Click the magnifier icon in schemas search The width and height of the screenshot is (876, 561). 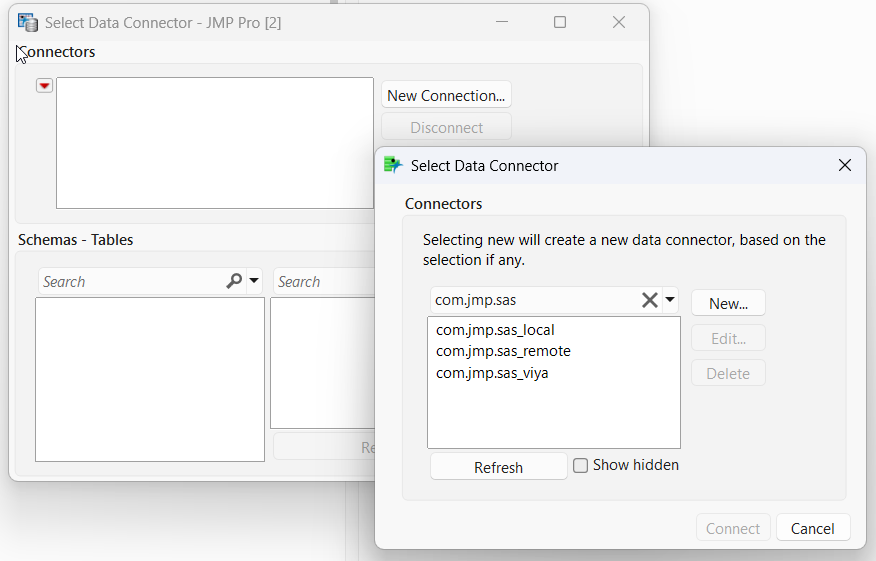(x=234, y=280)
